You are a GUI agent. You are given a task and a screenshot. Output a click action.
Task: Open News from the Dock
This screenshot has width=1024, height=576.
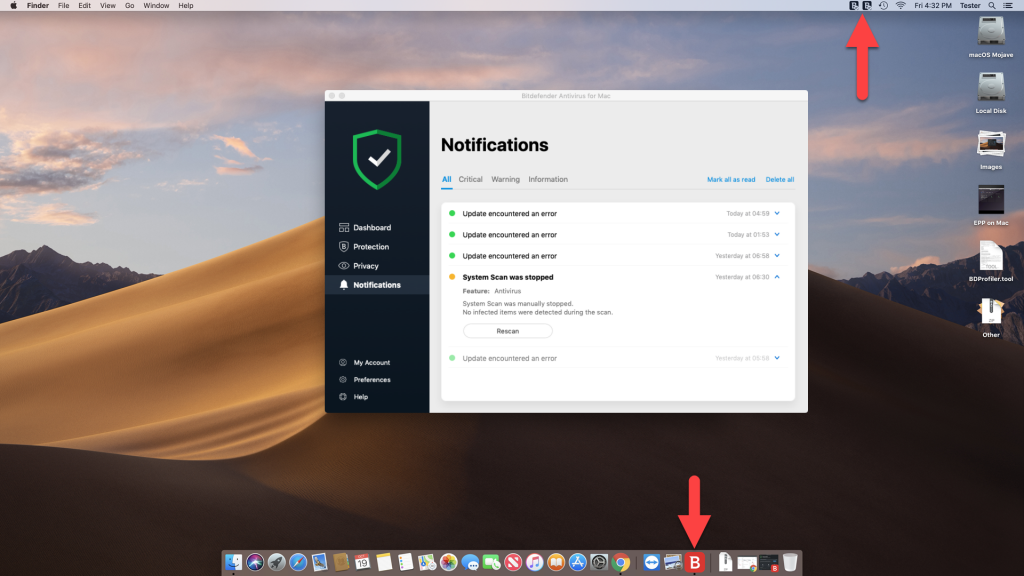click(x=513, y=562)
